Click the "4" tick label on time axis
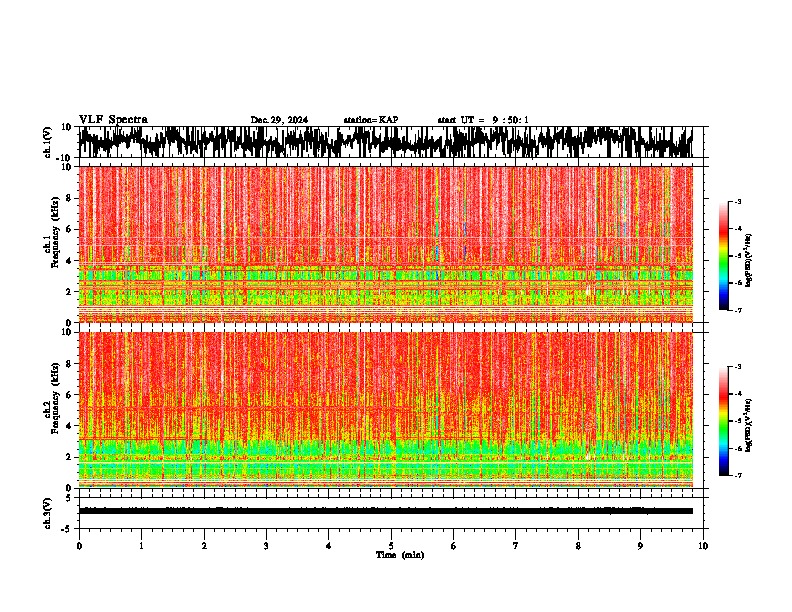The height and width of the screenshot is (612, 792). (329, 546)
